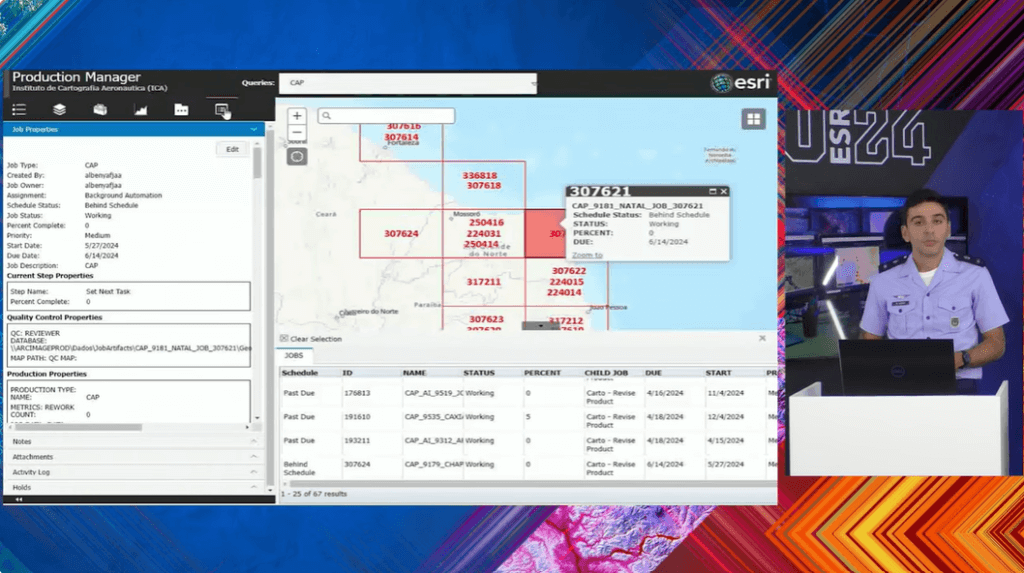Sort by the CHILD JOB column header
Image resolution: width=1024 pixels, height=573 pixels.
pos(606,373)
